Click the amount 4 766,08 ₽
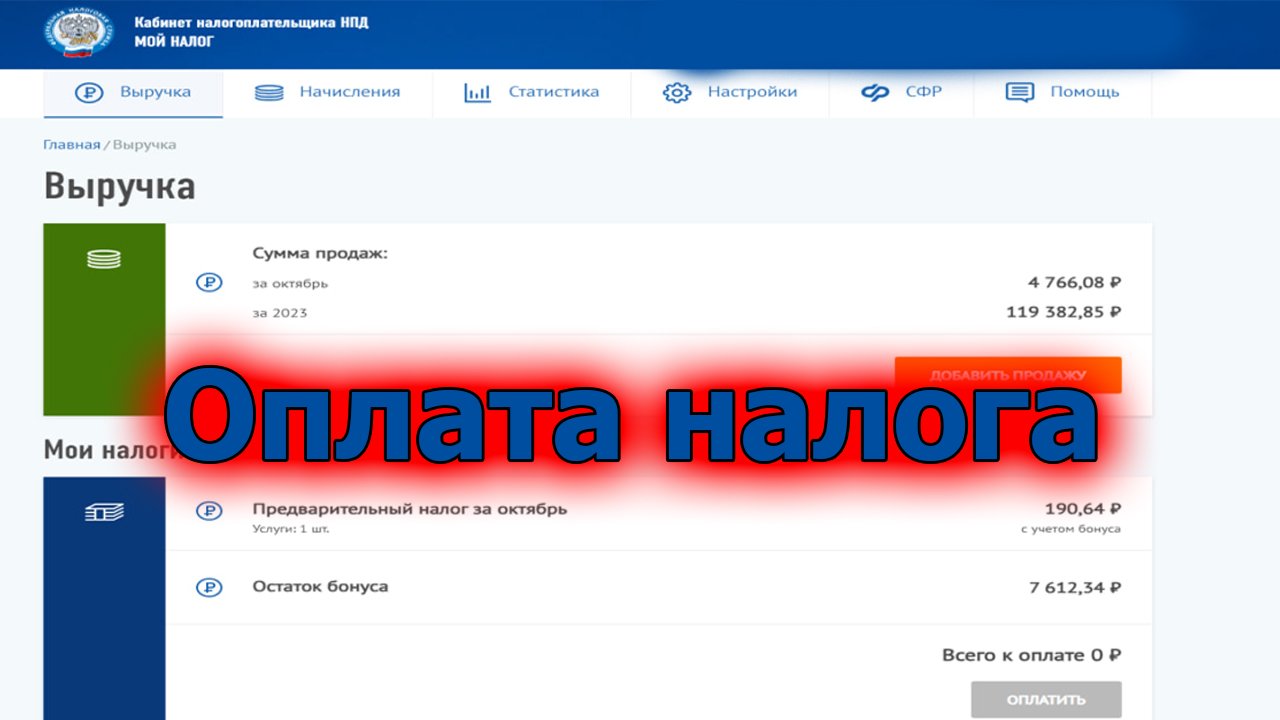The height and width of the screenshot is (720, 1280). tap(1074, 283)
